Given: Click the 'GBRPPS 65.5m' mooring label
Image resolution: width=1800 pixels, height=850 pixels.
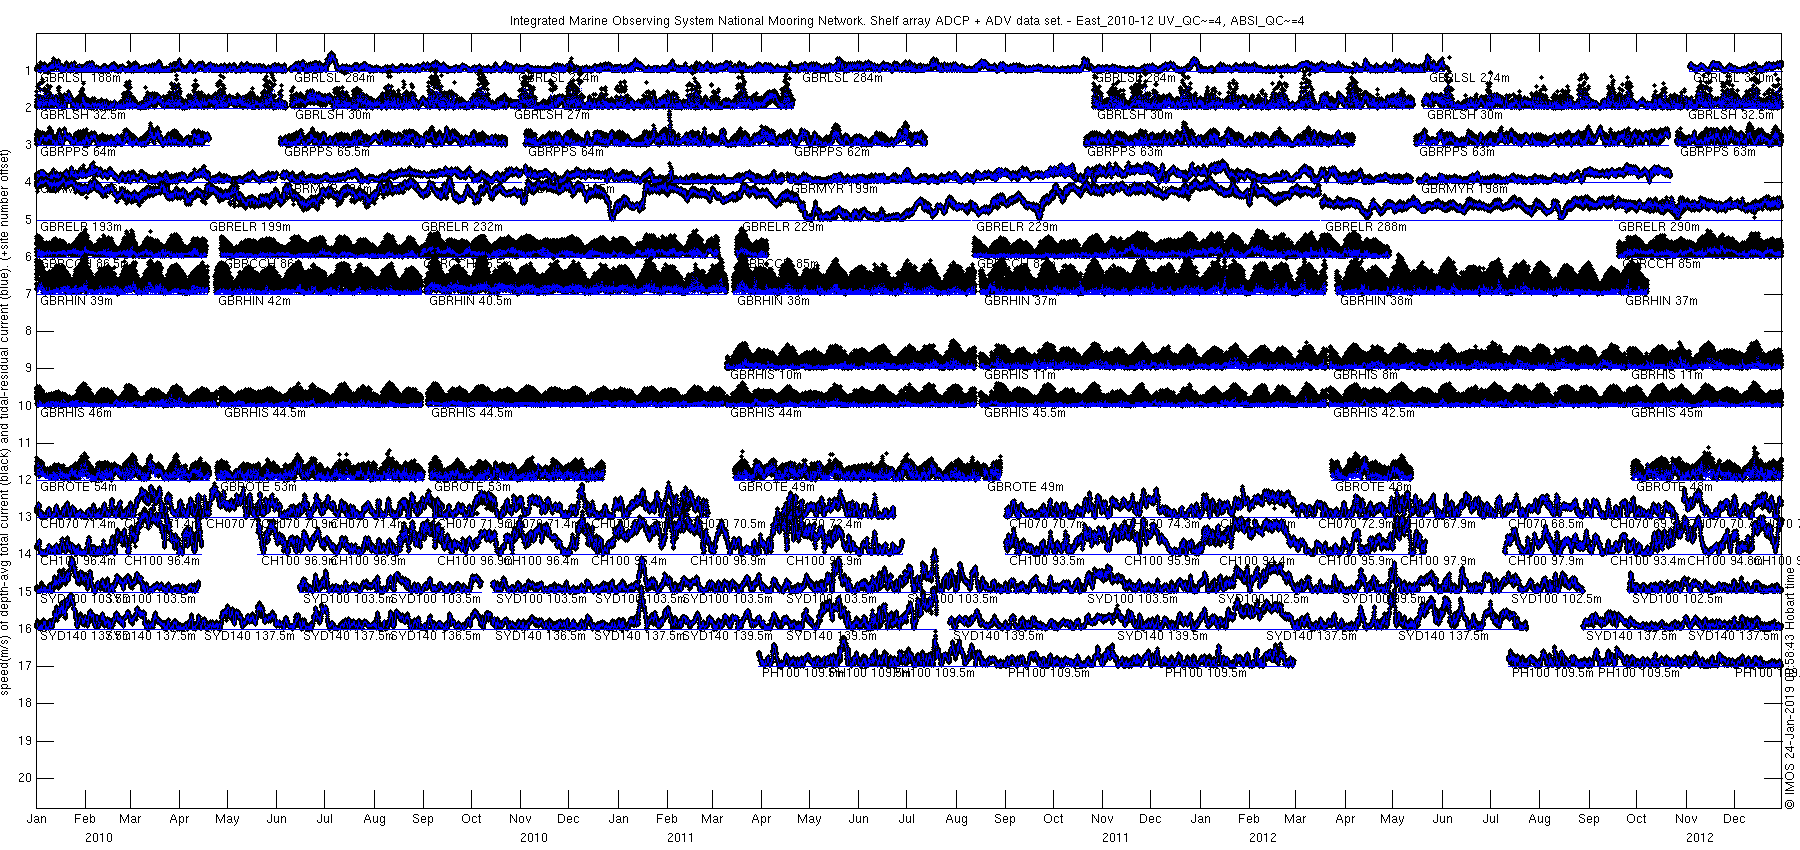Looking at the screenshot, I should coord(327,152).
